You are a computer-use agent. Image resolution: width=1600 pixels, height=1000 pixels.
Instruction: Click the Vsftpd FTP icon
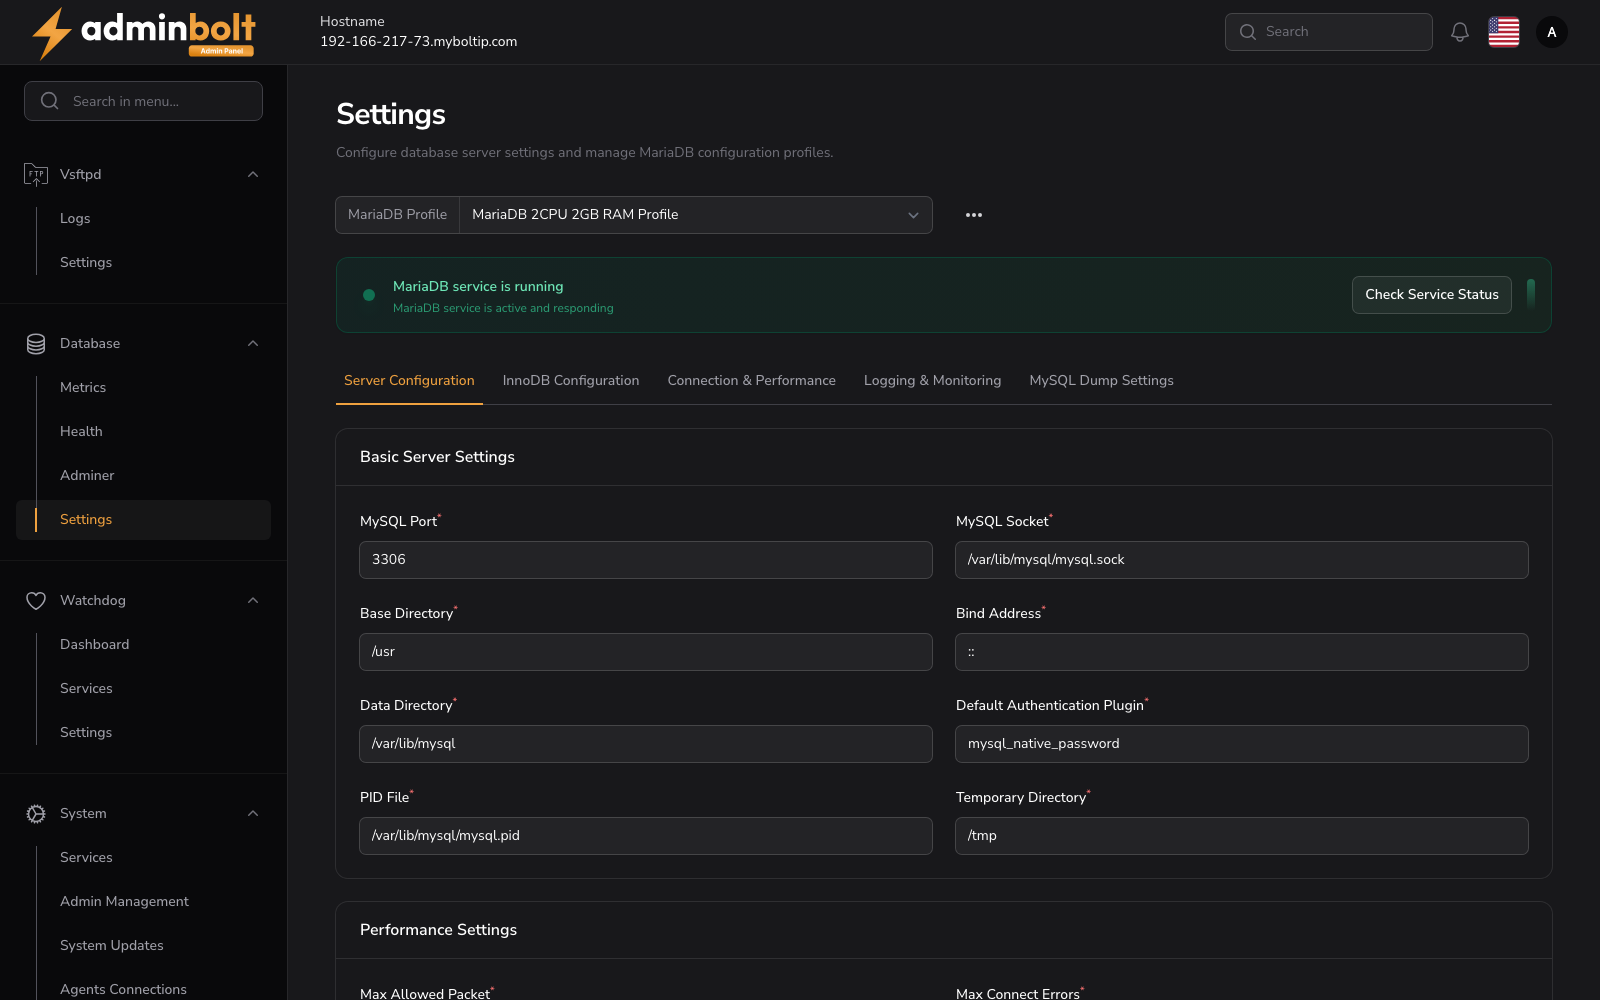click(x=36, y=174)
